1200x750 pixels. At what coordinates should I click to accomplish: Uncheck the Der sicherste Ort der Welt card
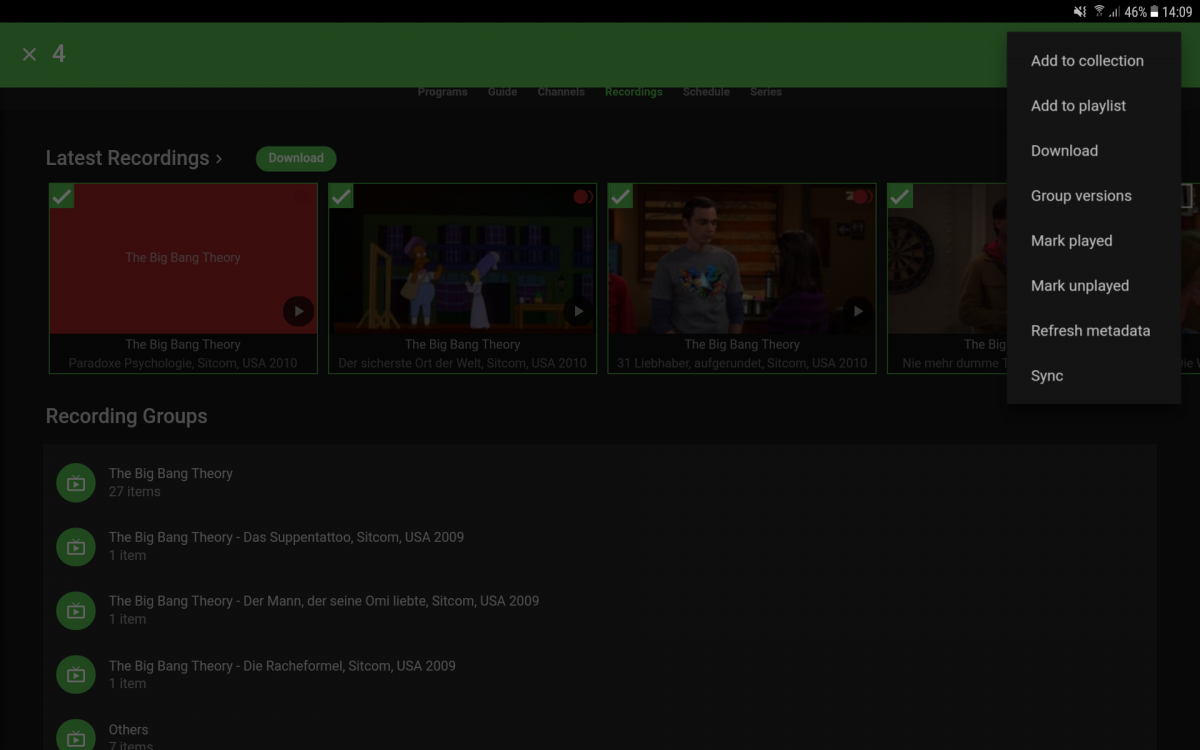[x=341, y=196]
